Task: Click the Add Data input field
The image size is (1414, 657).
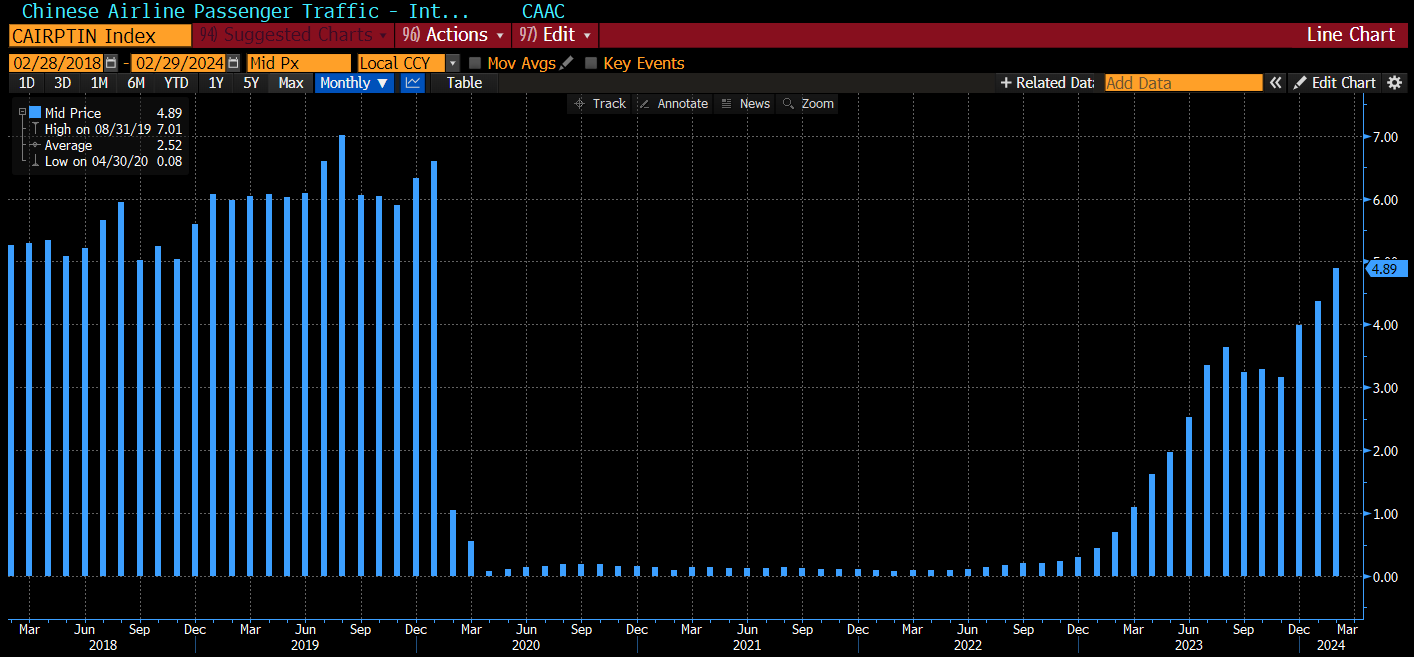Action: pyautogui.click(x=1183, y=83)
